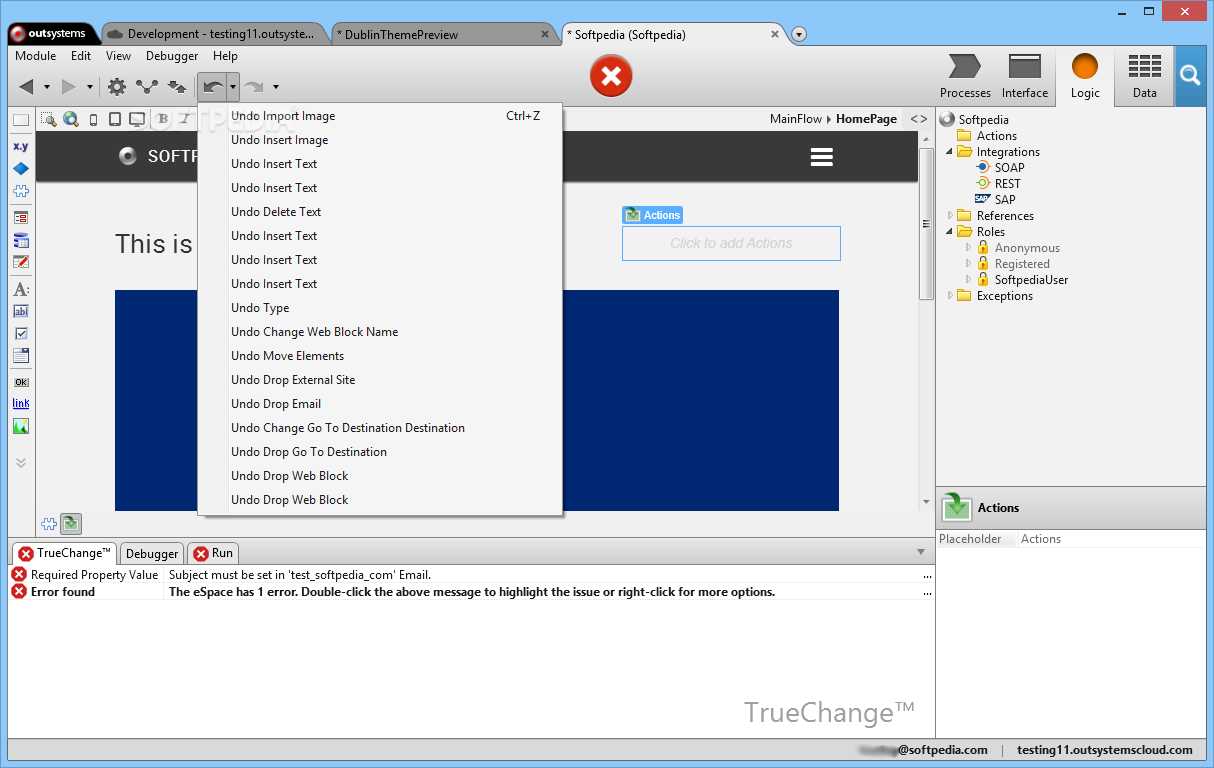Toggle bold in the canvas toolbar
This screenshot has width=1214, height=768.
163,119
